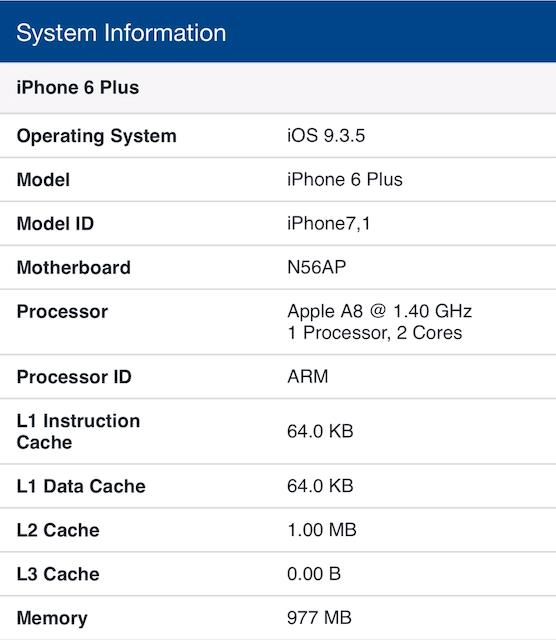The image size is (556, 640).
Task: Tap the L1 Data Cache 64.0 KB value
Action: coord(320,486)
